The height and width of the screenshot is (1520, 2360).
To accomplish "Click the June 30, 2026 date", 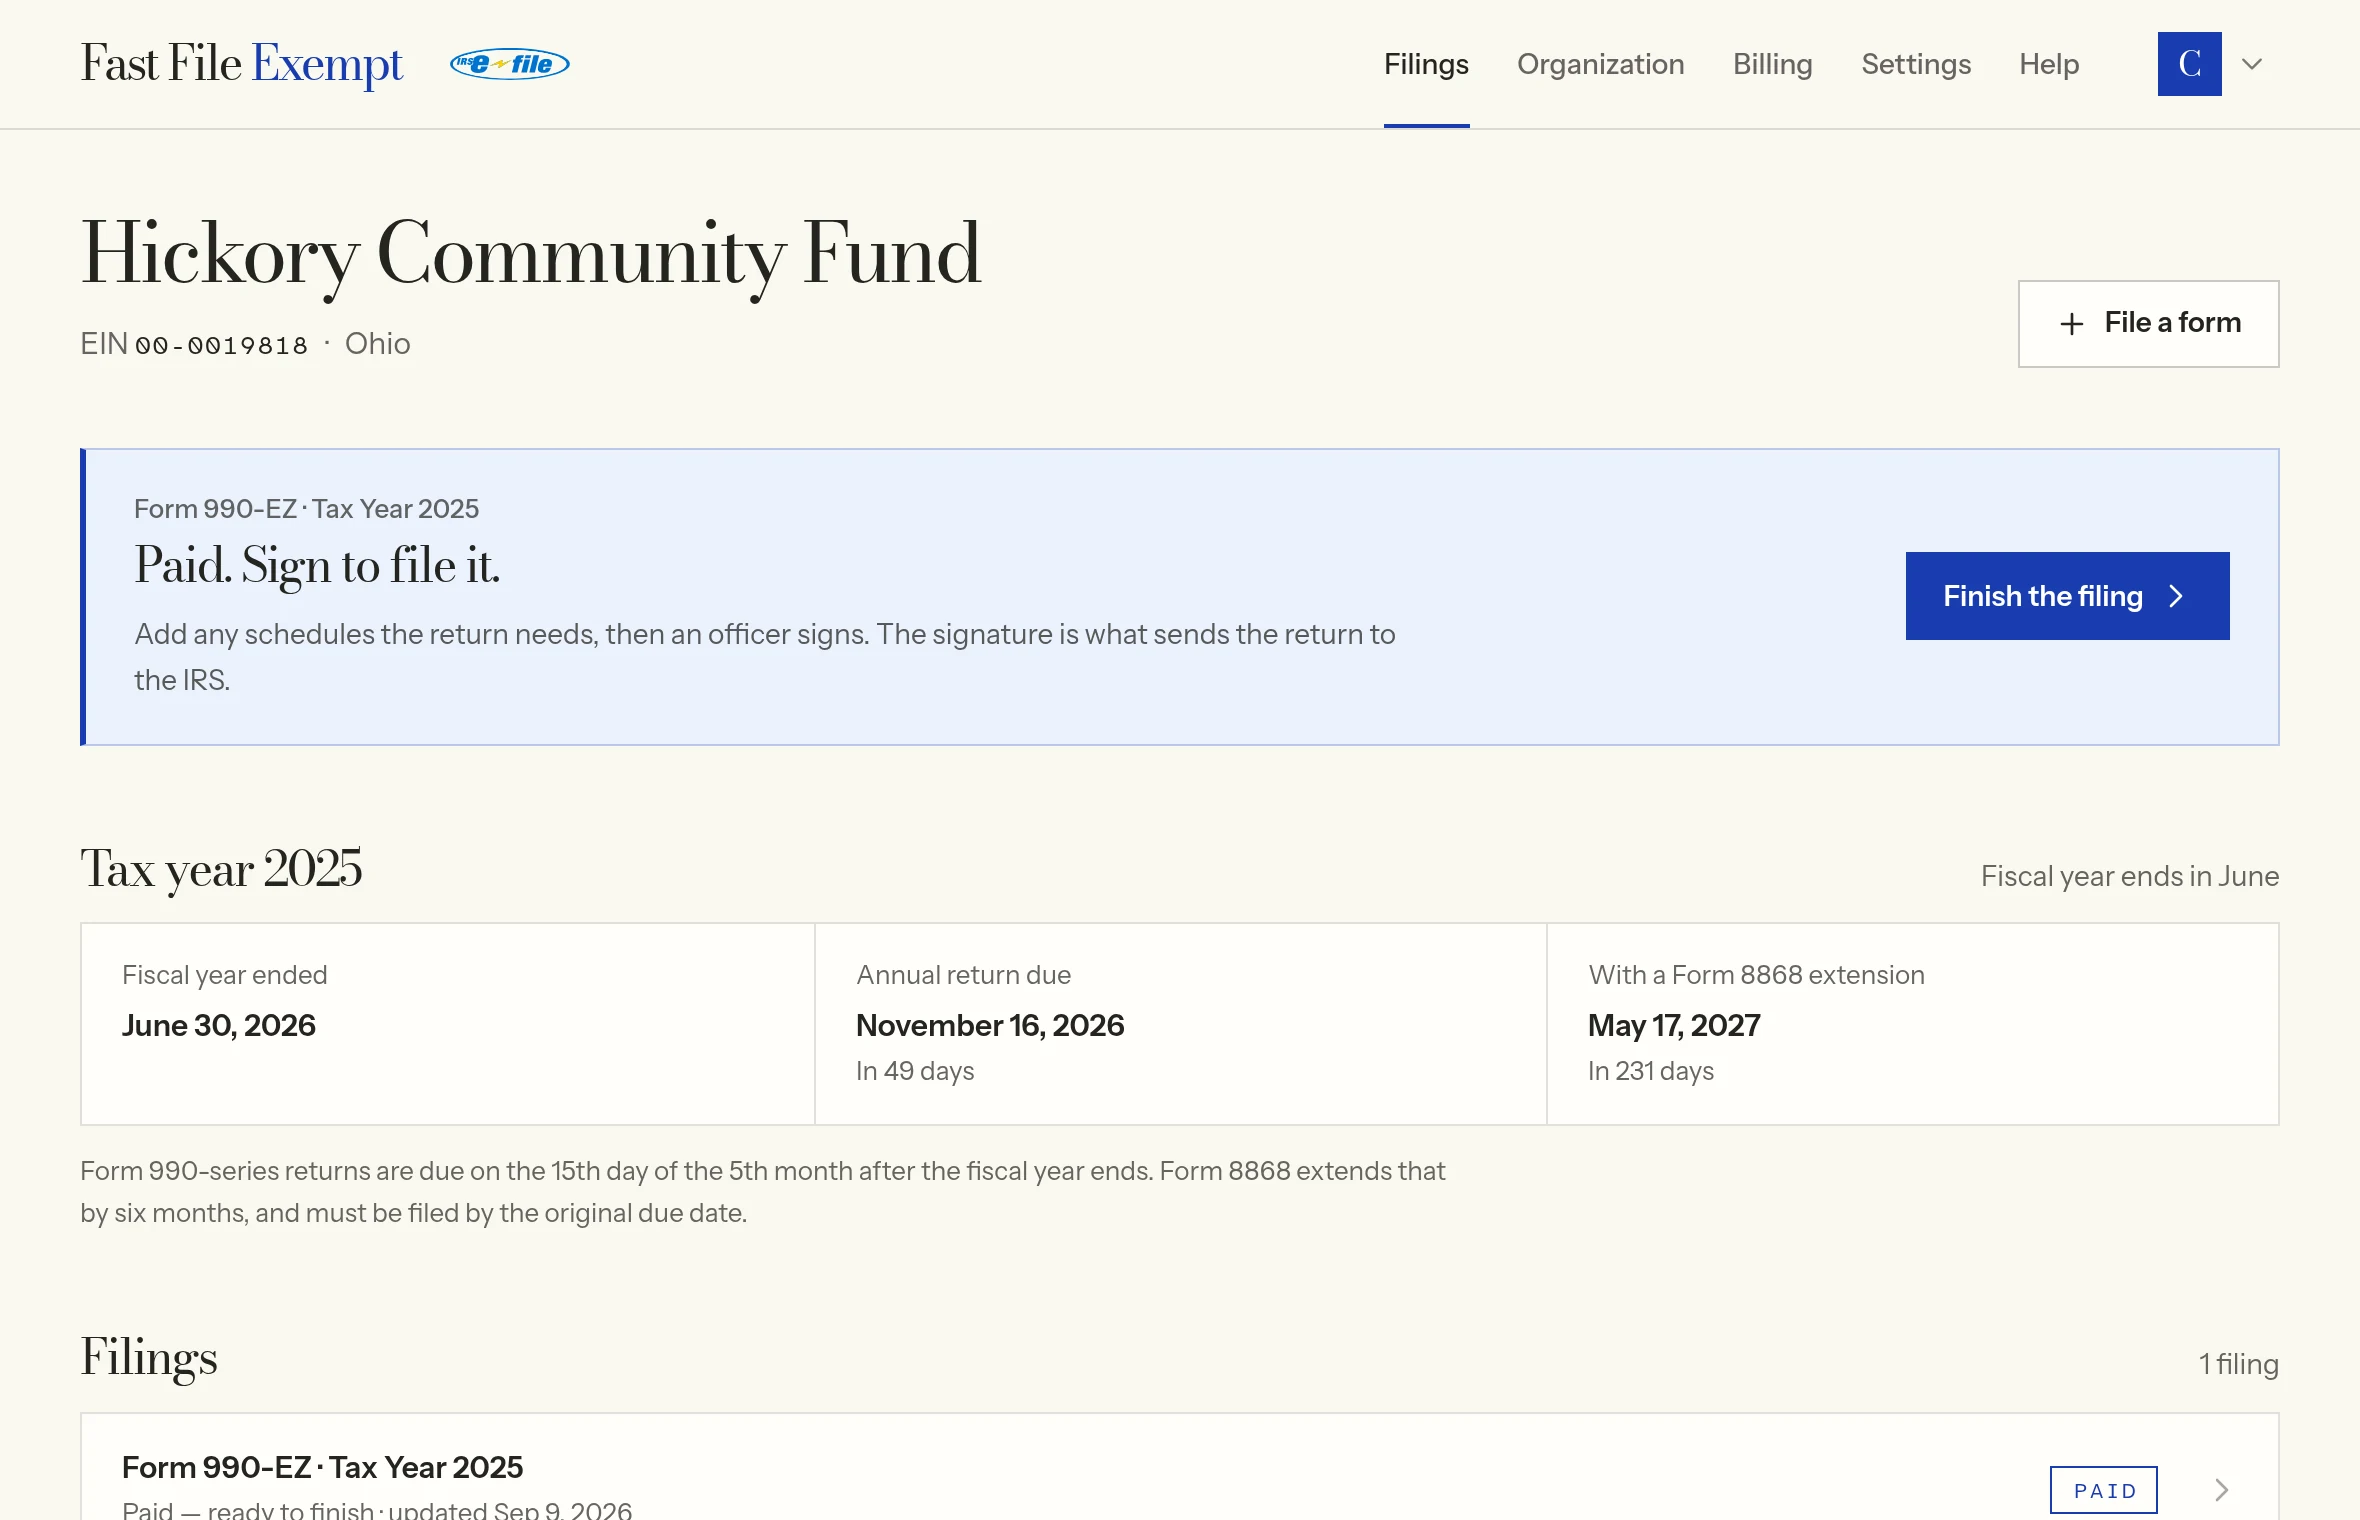I will [218, 1025].
